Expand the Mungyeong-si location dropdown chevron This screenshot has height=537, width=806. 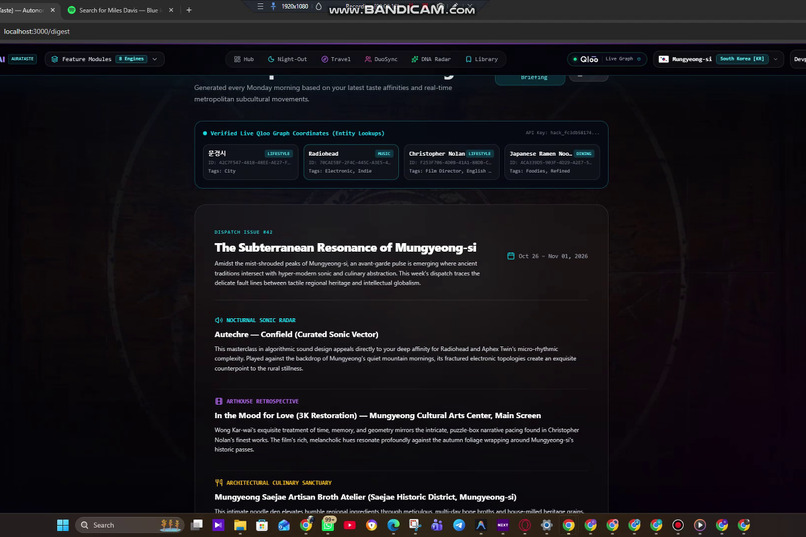776,59
